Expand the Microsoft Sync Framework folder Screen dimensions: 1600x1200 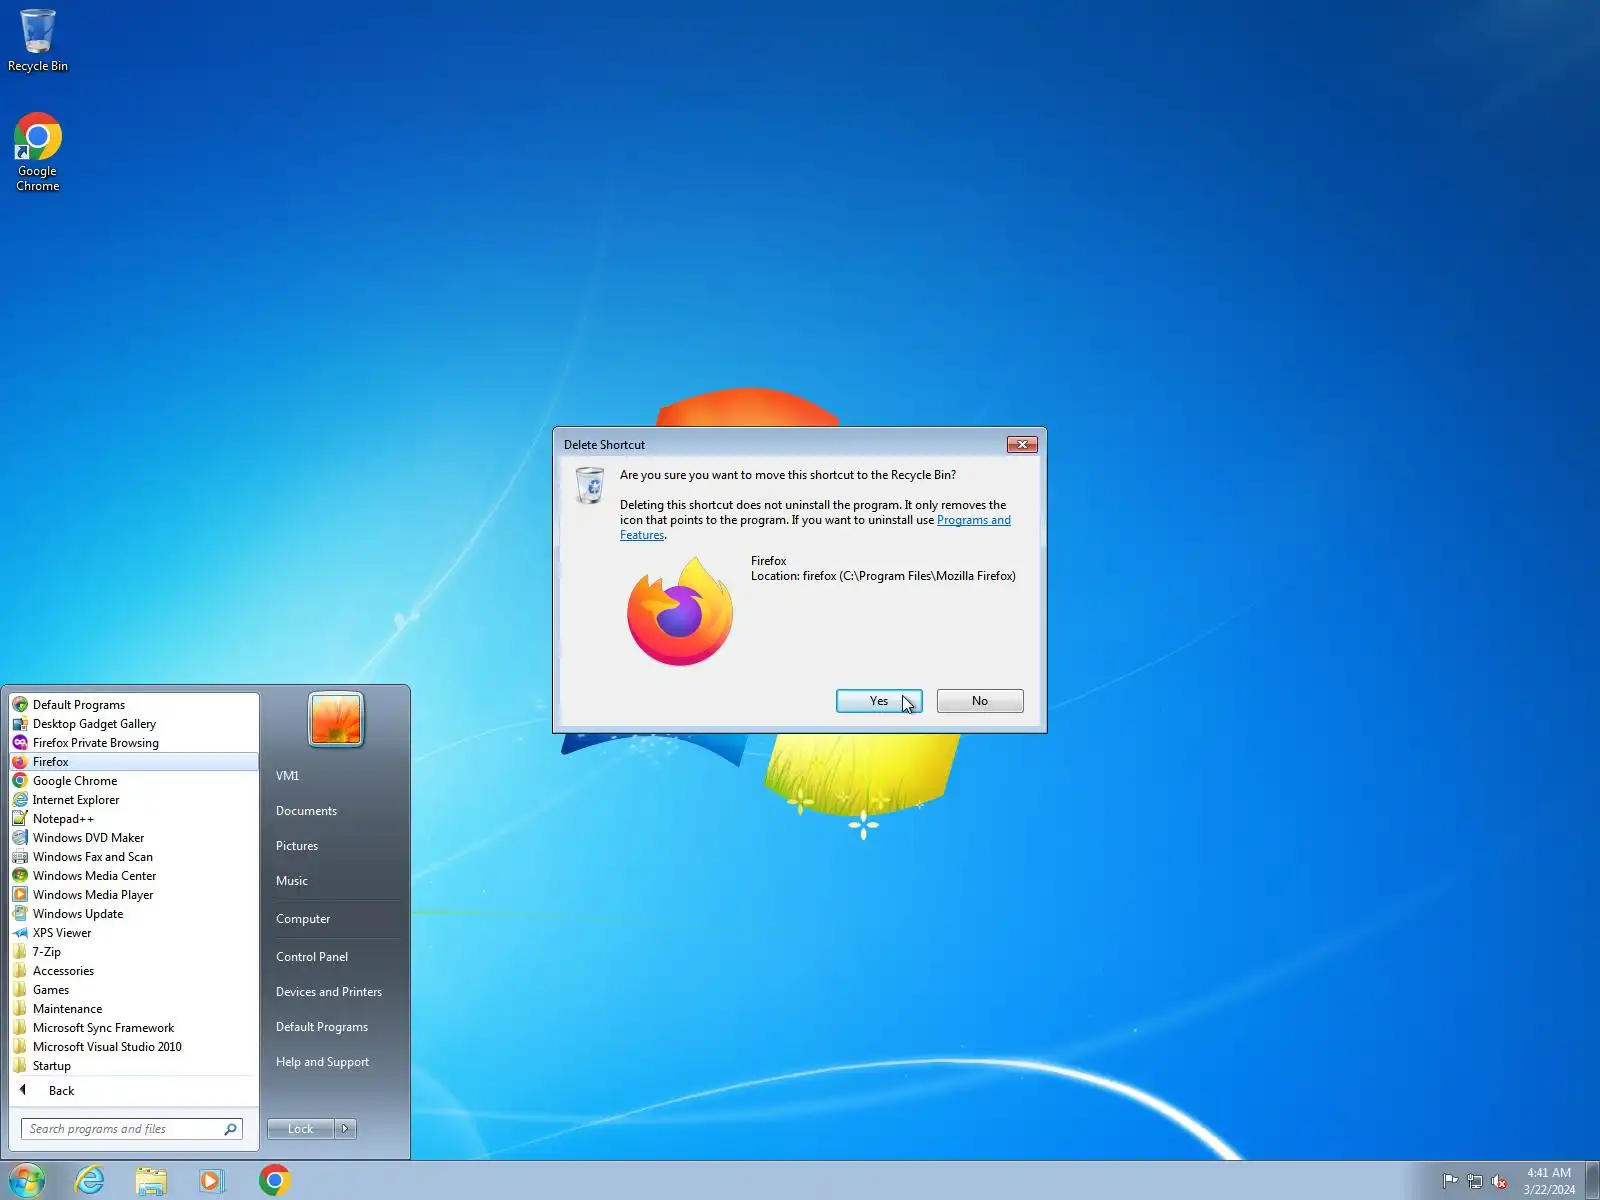[x=134, y=1028]
